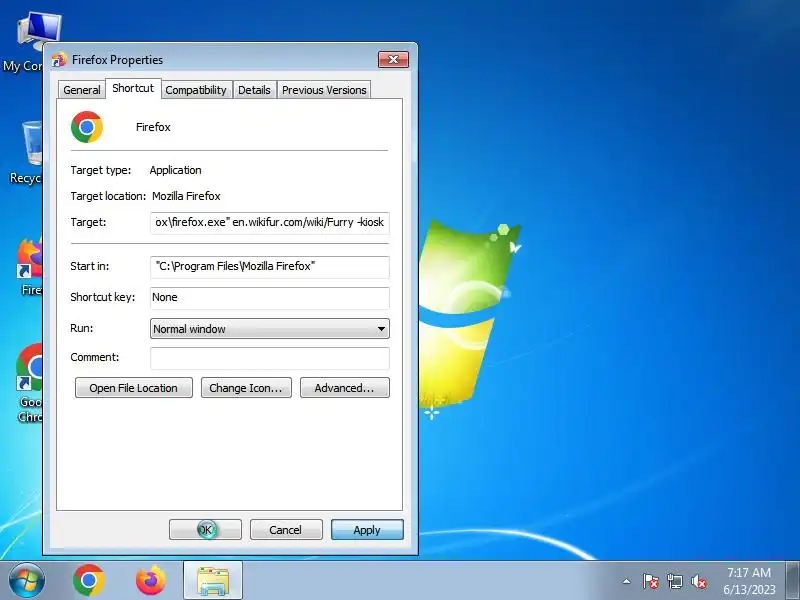Open the General tab
This screenshot has width=800, height=600.
pos(82,90)
